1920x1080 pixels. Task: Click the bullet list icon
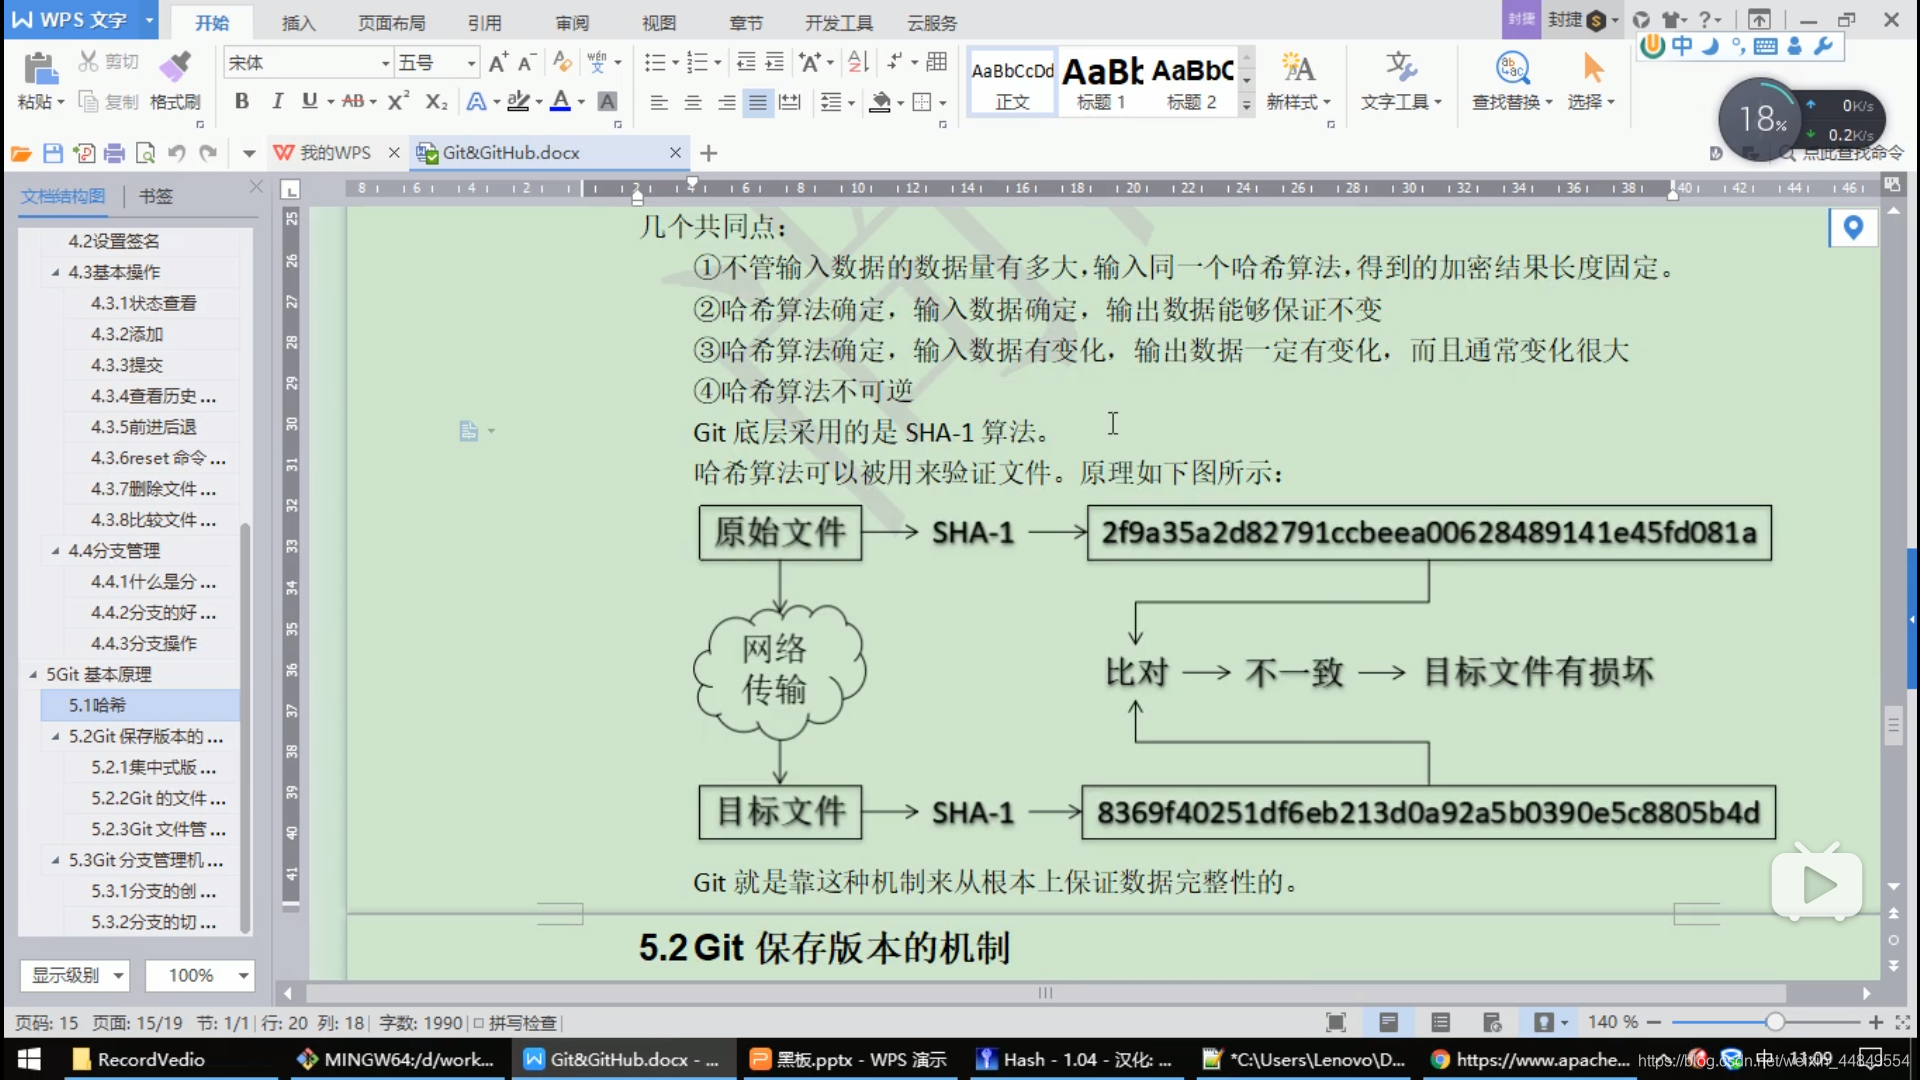pos(655,63)
